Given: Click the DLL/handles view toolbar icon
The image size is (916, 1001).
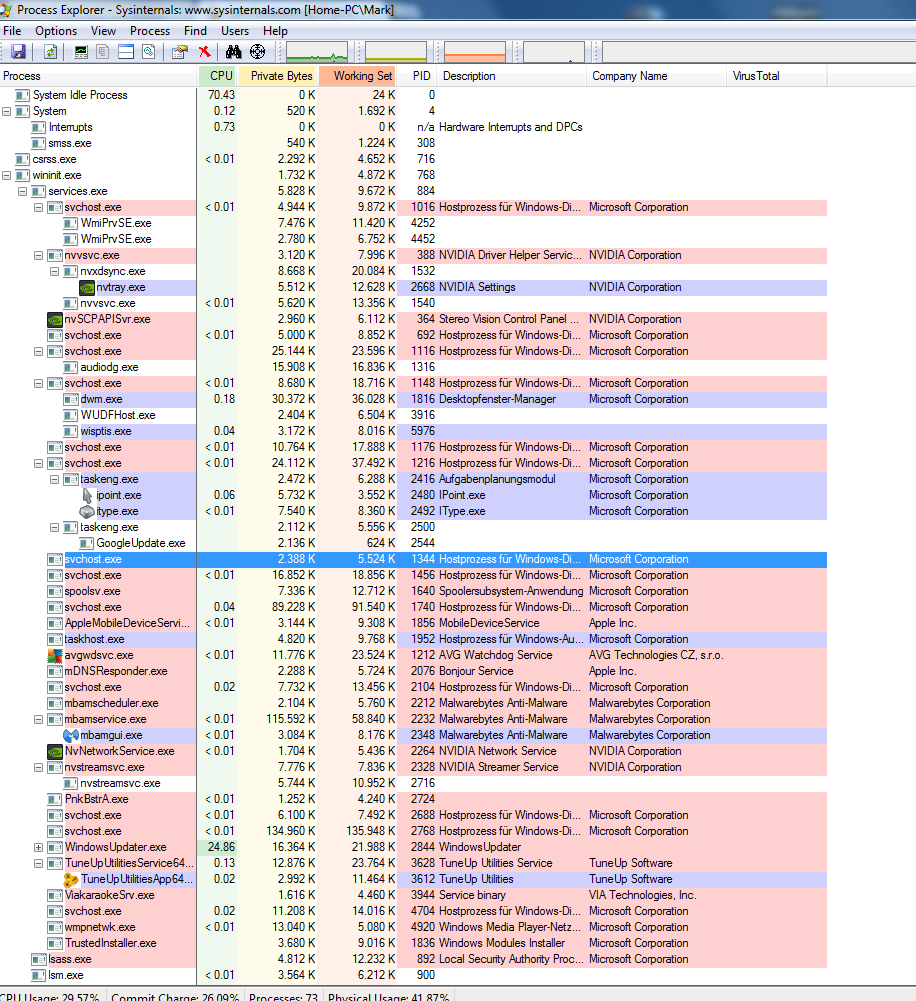Looking at the screenshot, I should [x=149, y=52].
